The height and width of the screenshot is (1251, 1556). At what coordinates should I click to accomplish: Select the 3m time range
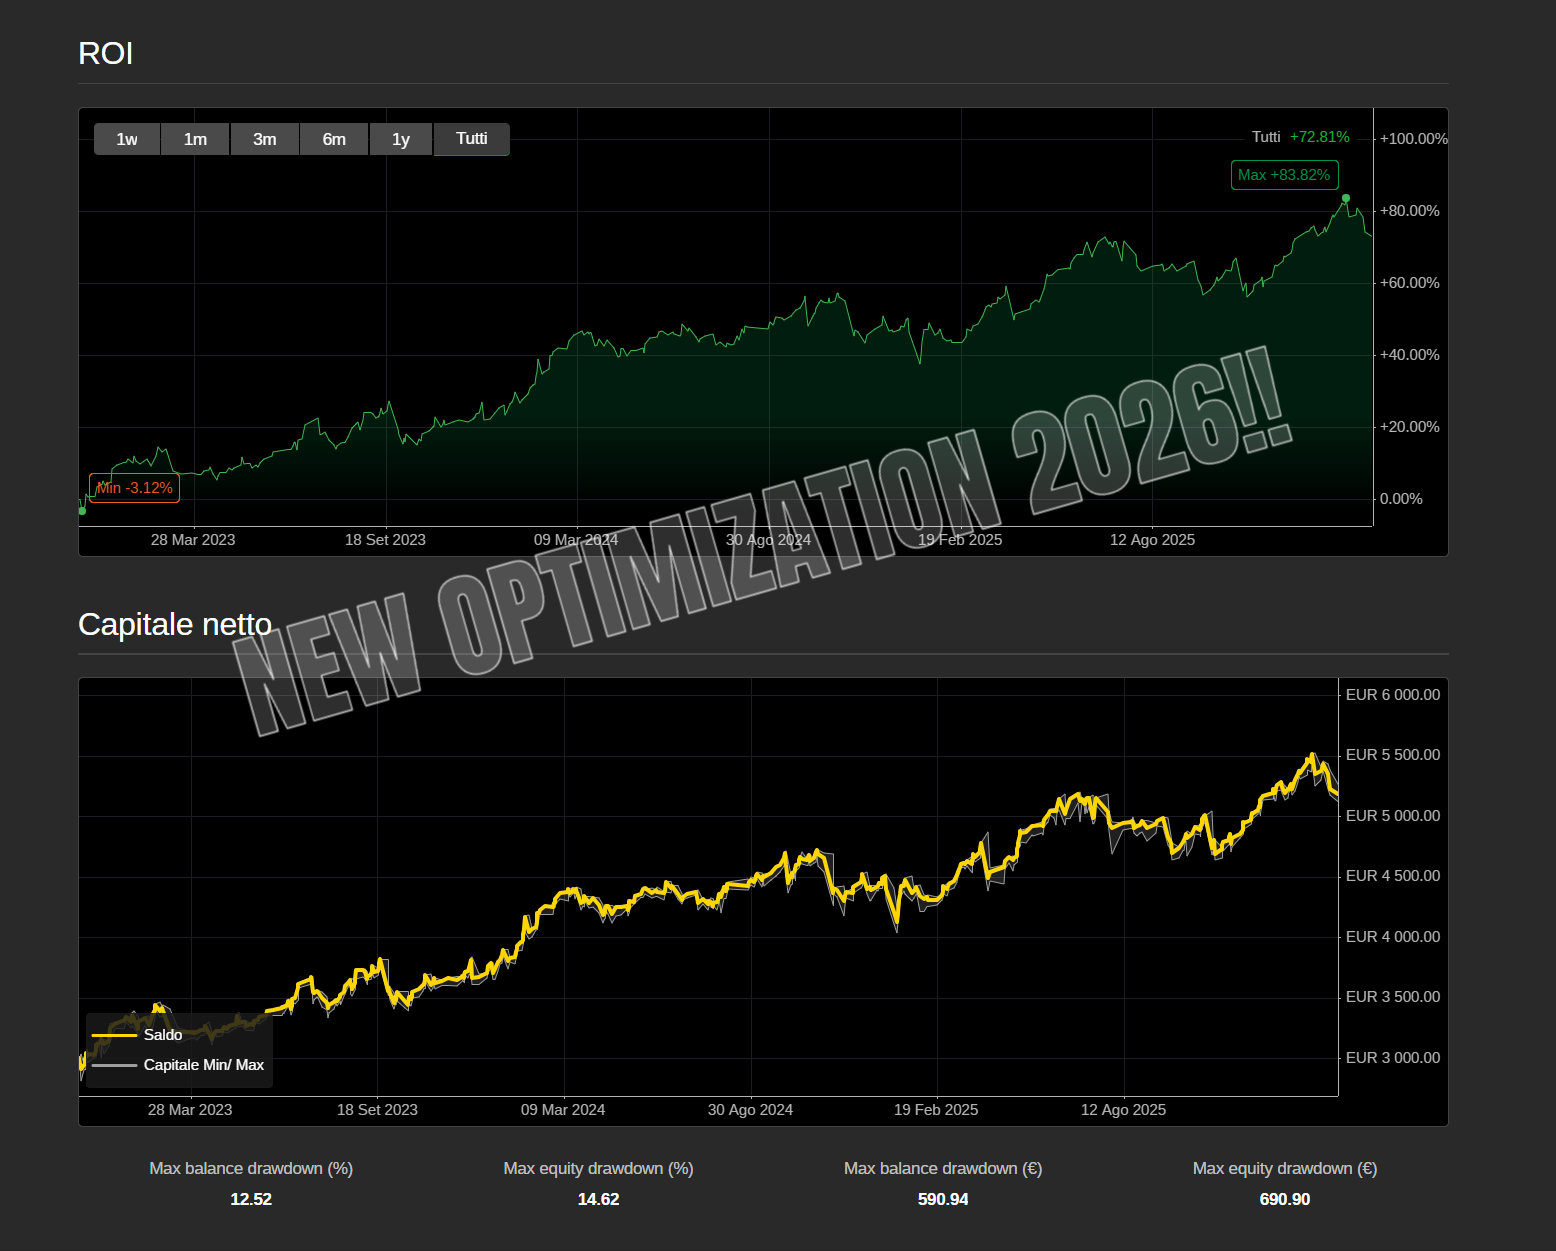pyautogui.click(x=264, y=139)
